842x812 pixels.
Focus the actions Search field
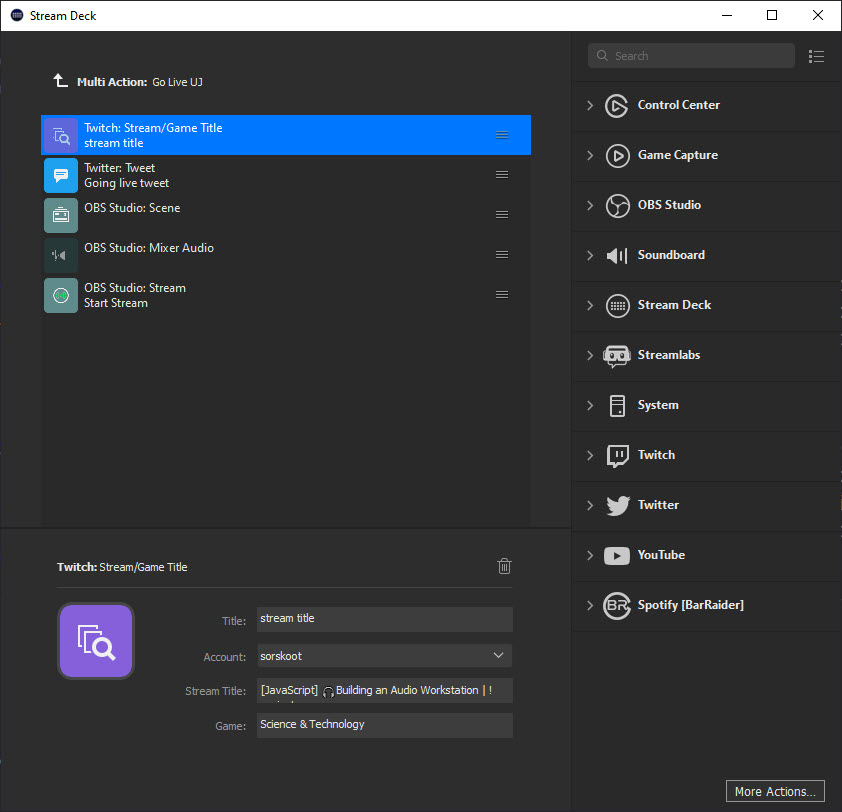coord(691,56)
